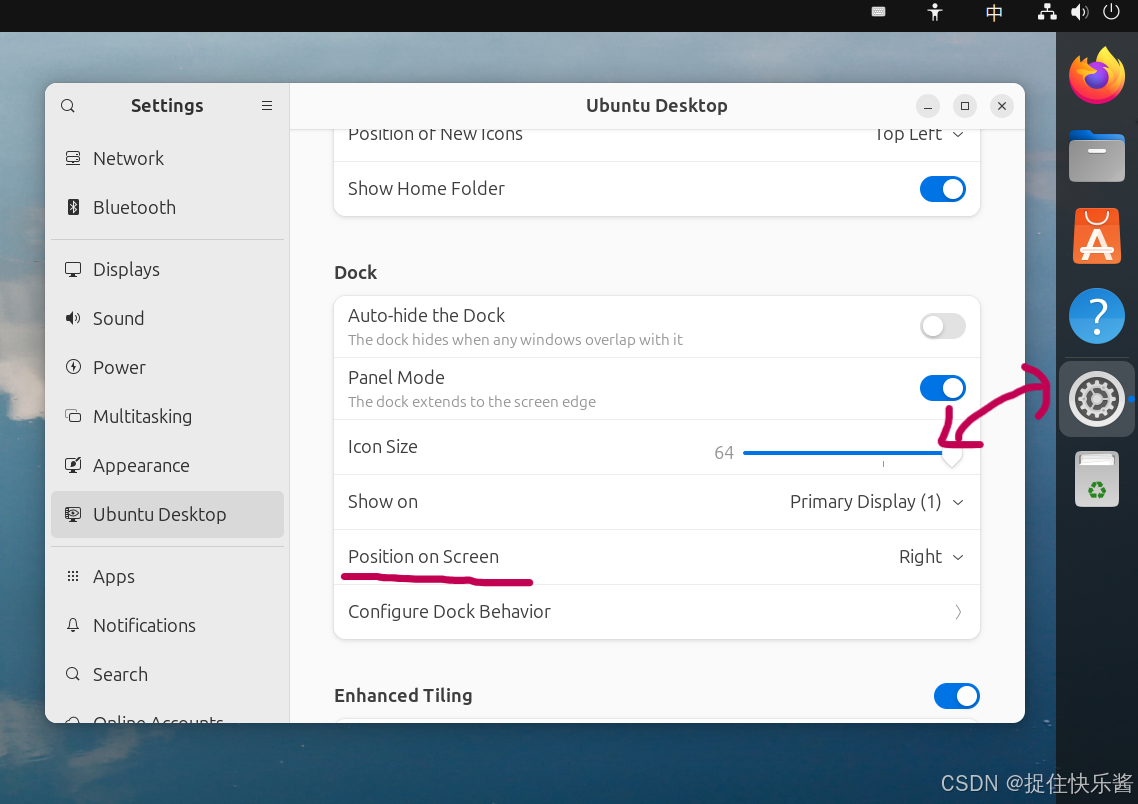
Task: Select Bluetooth in the sidebar
Action: tap(167, 208)
